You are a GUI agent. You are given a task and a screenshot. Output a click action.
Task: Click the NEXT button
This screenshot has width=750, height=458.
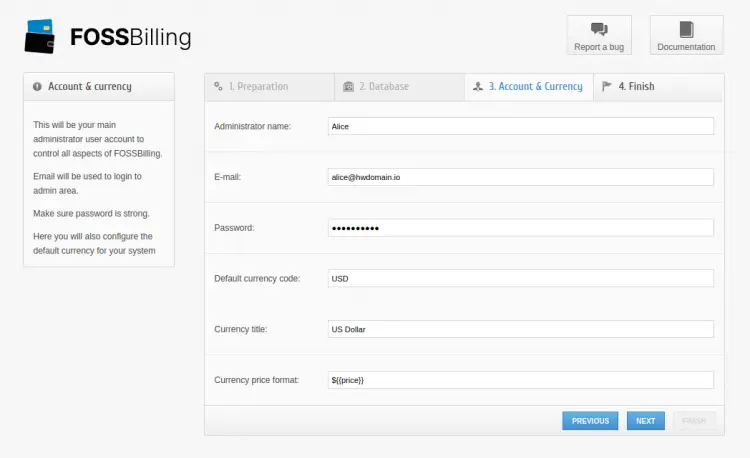pos(646,421)
